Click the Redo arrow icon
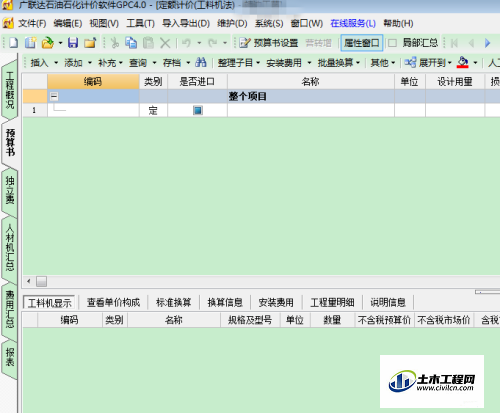The width and height of the screenshot is (500, 413). point(212,43)
